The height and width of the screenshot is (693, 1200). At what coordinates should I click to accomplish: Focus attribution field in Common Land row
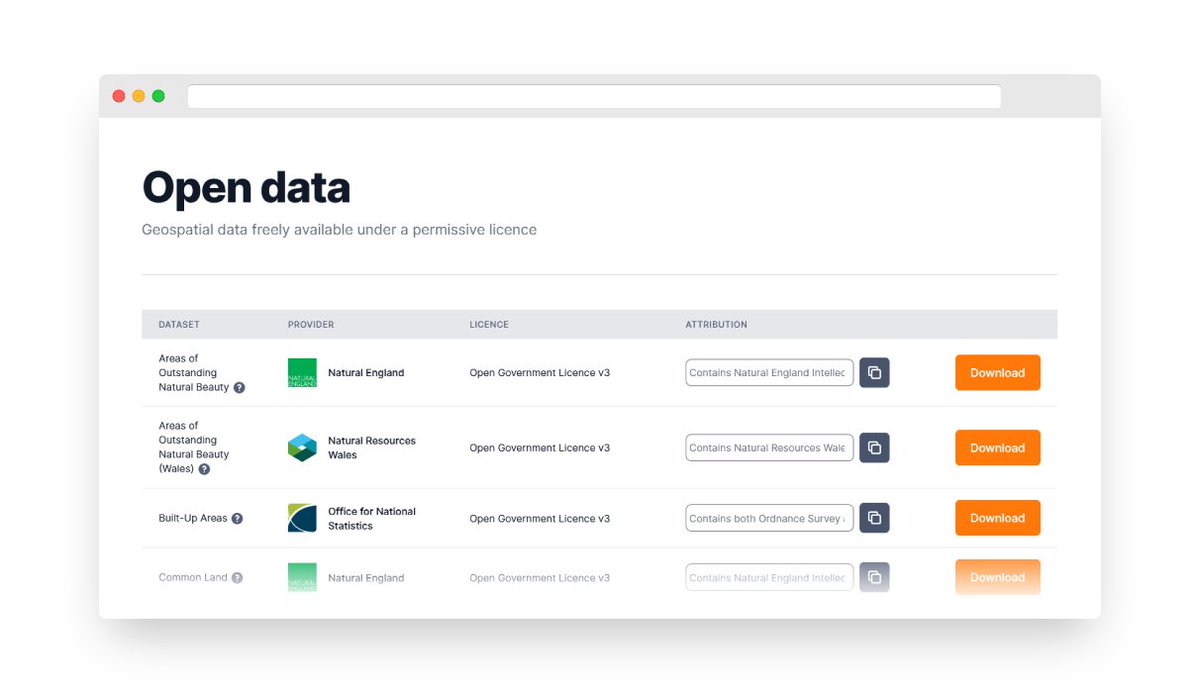769,577
